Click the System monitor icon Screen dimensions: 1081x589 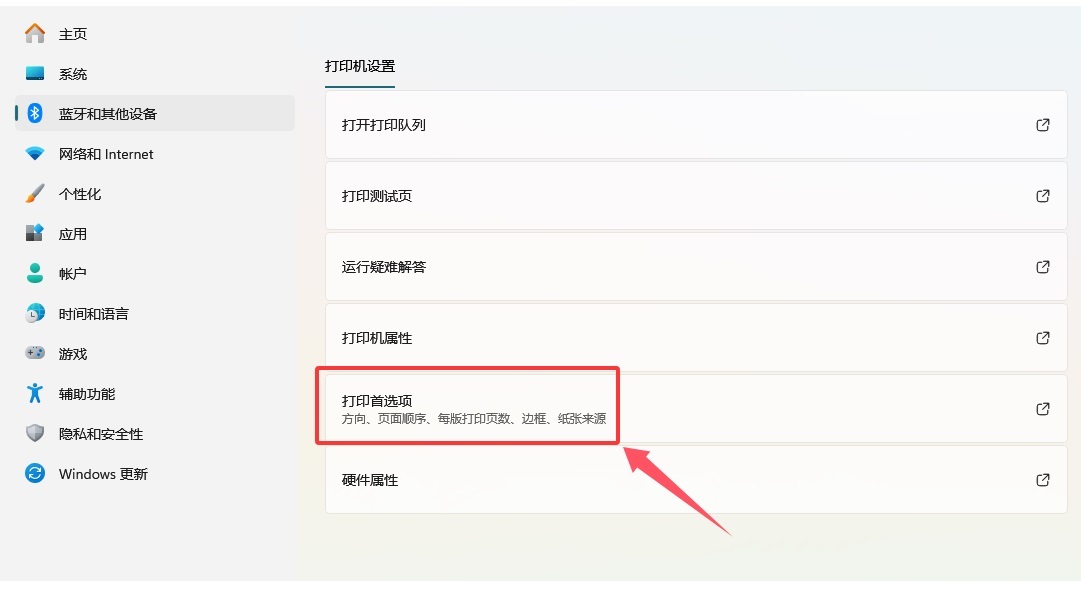pyautogui.click(x=34, y=73)
